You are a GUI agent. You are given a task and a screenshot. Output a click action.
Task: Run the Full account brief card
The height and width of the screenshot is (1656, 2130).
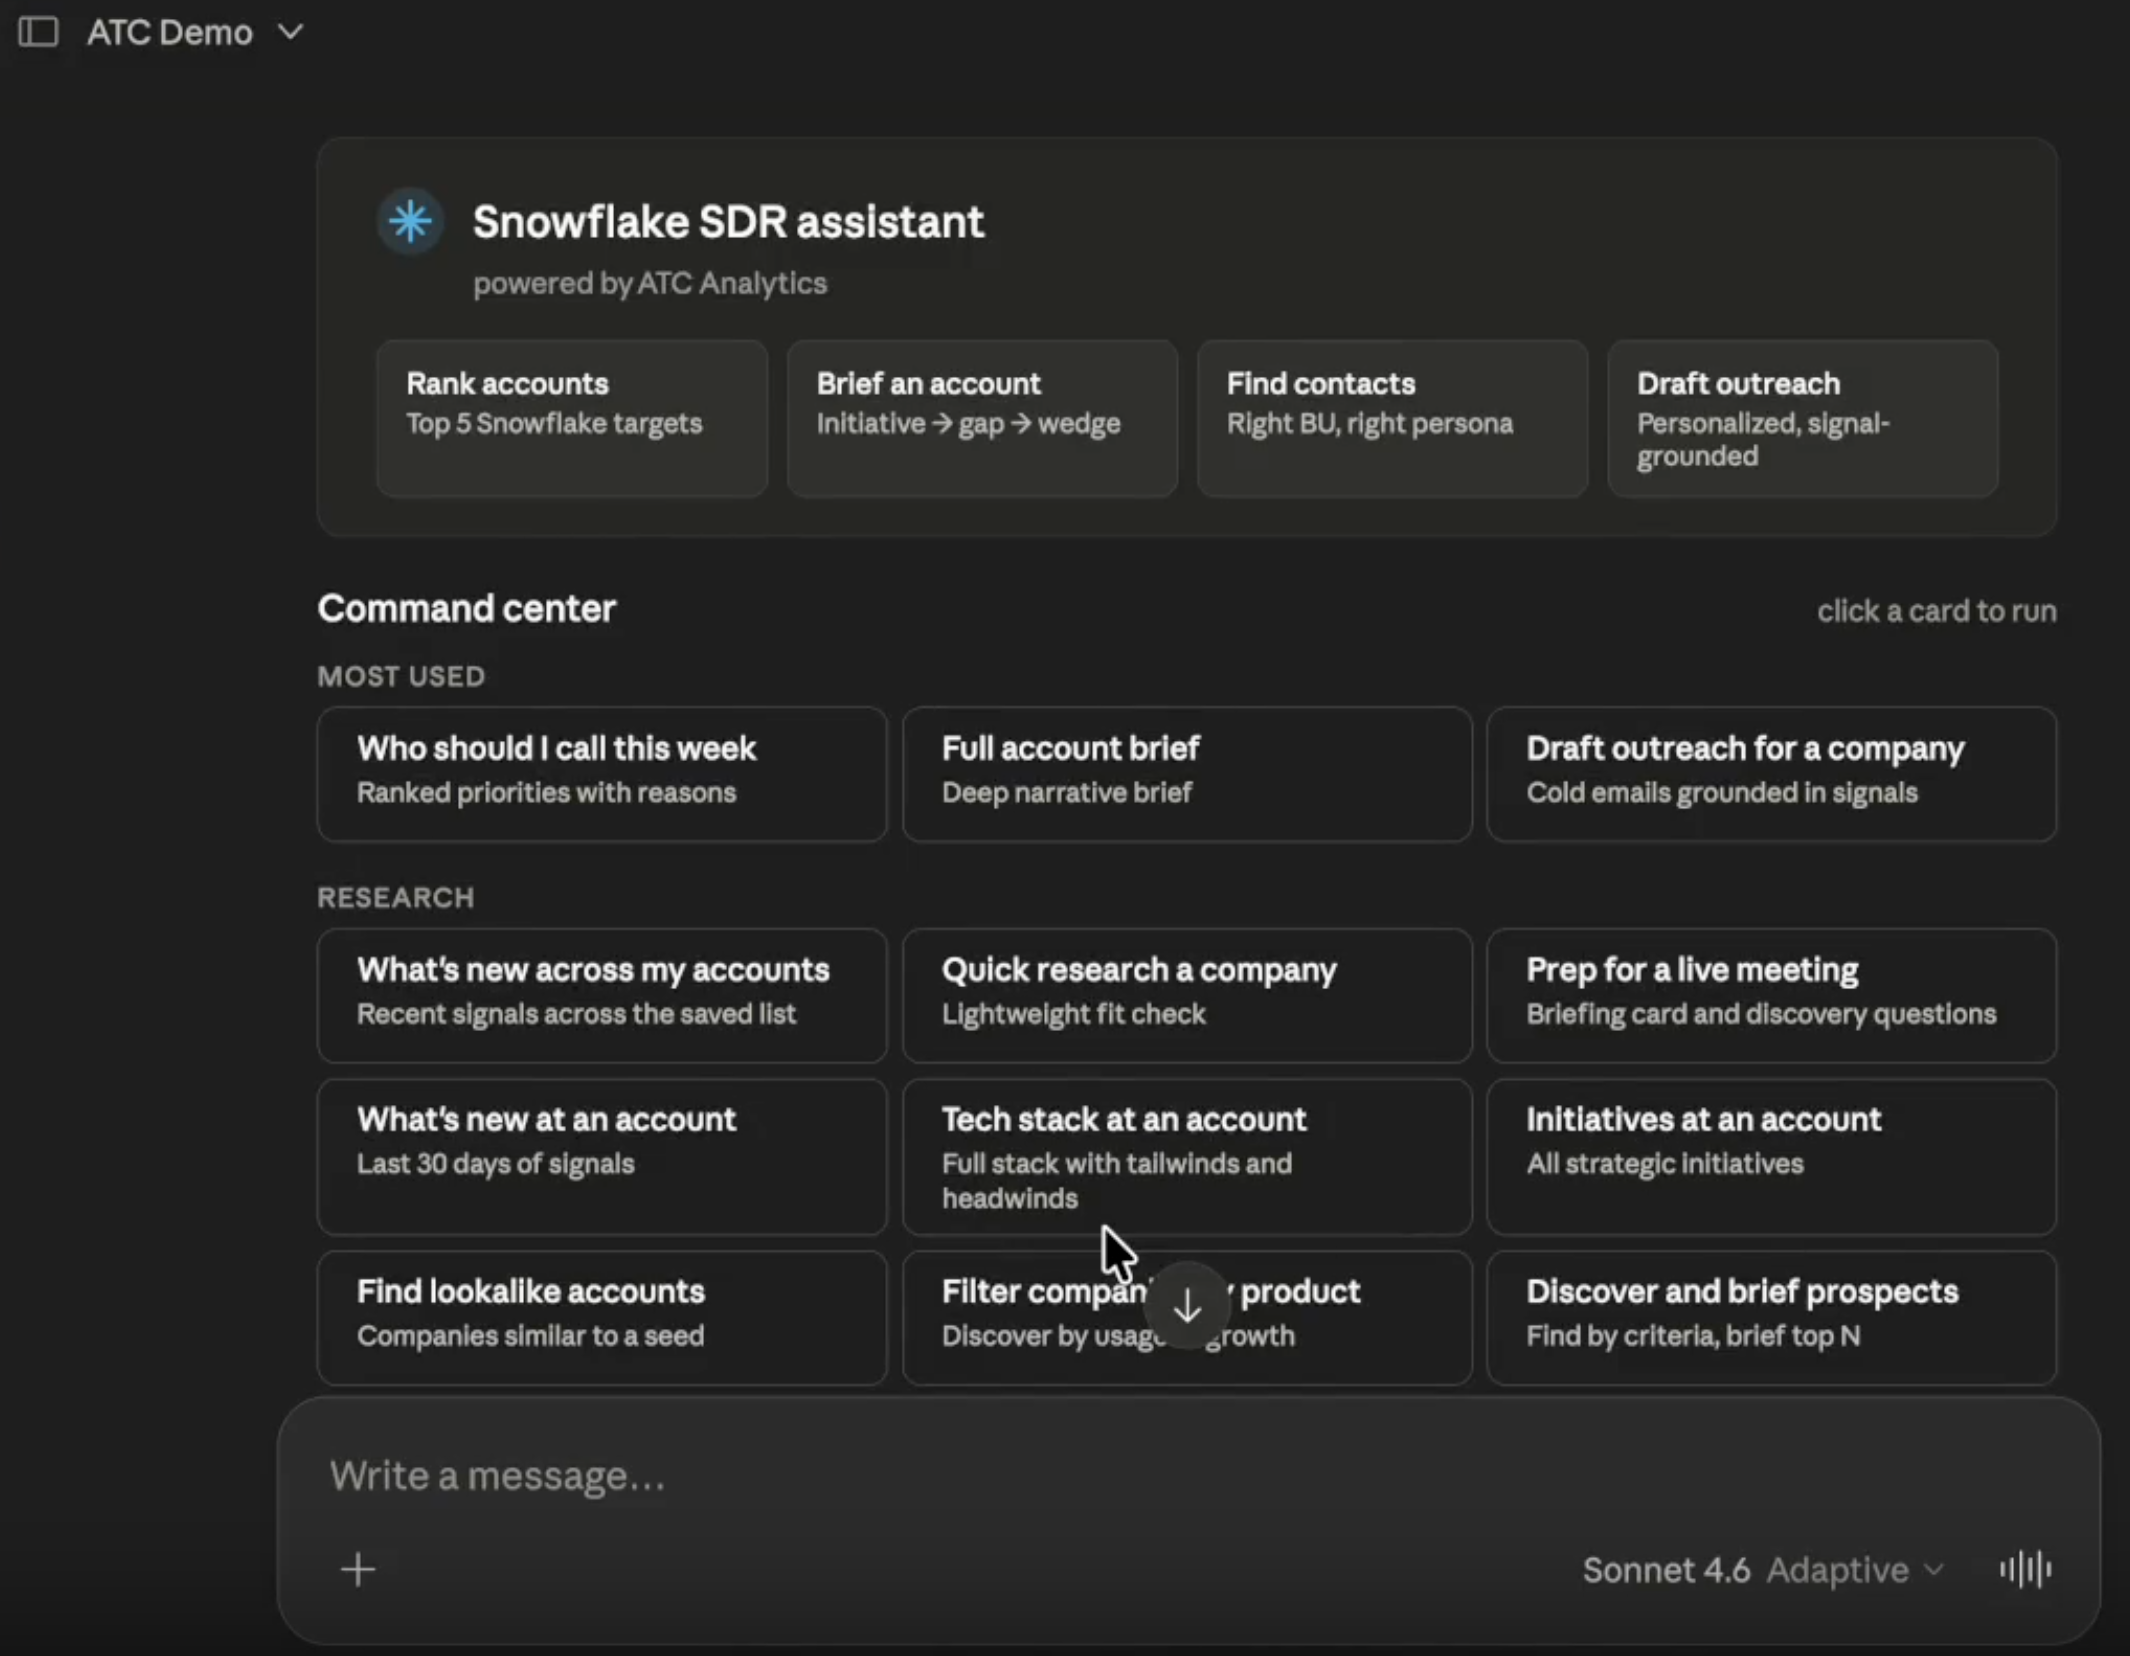1187,774
